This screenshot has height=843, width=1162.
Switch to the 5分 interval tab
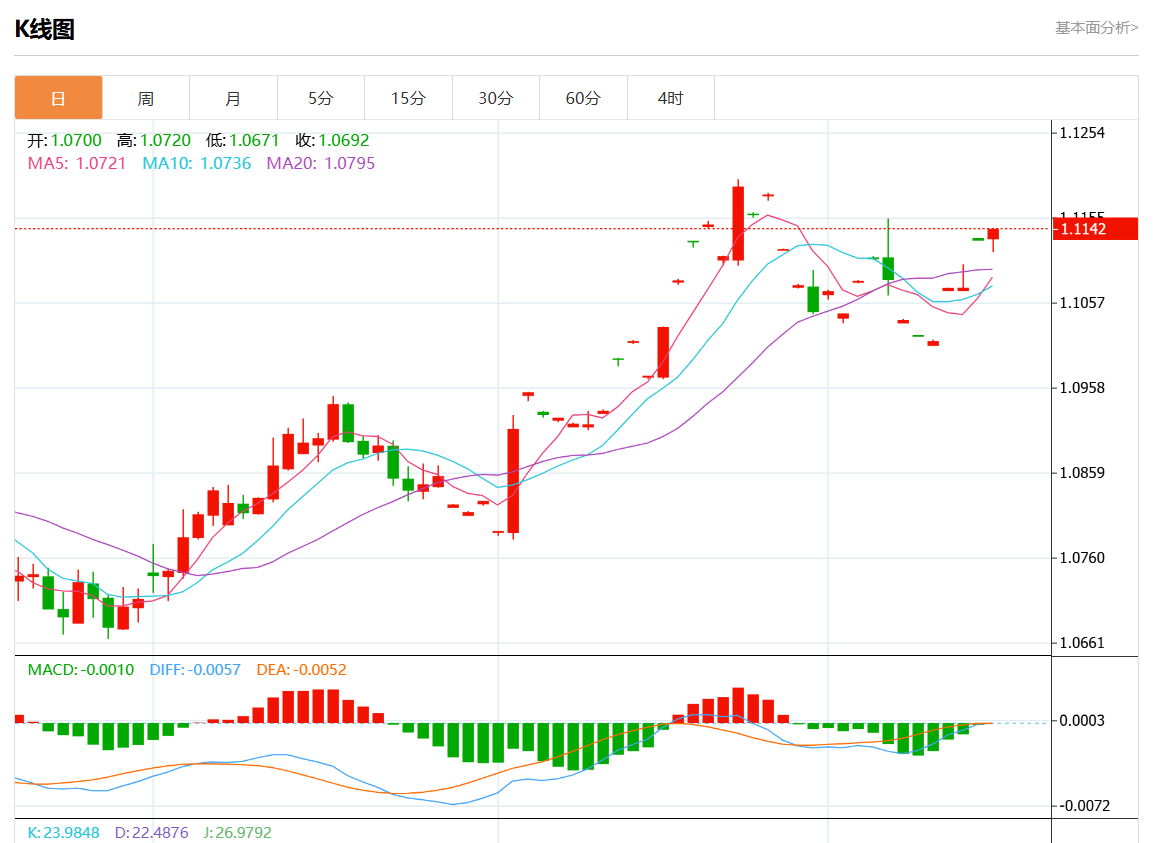tap(321, 98)
